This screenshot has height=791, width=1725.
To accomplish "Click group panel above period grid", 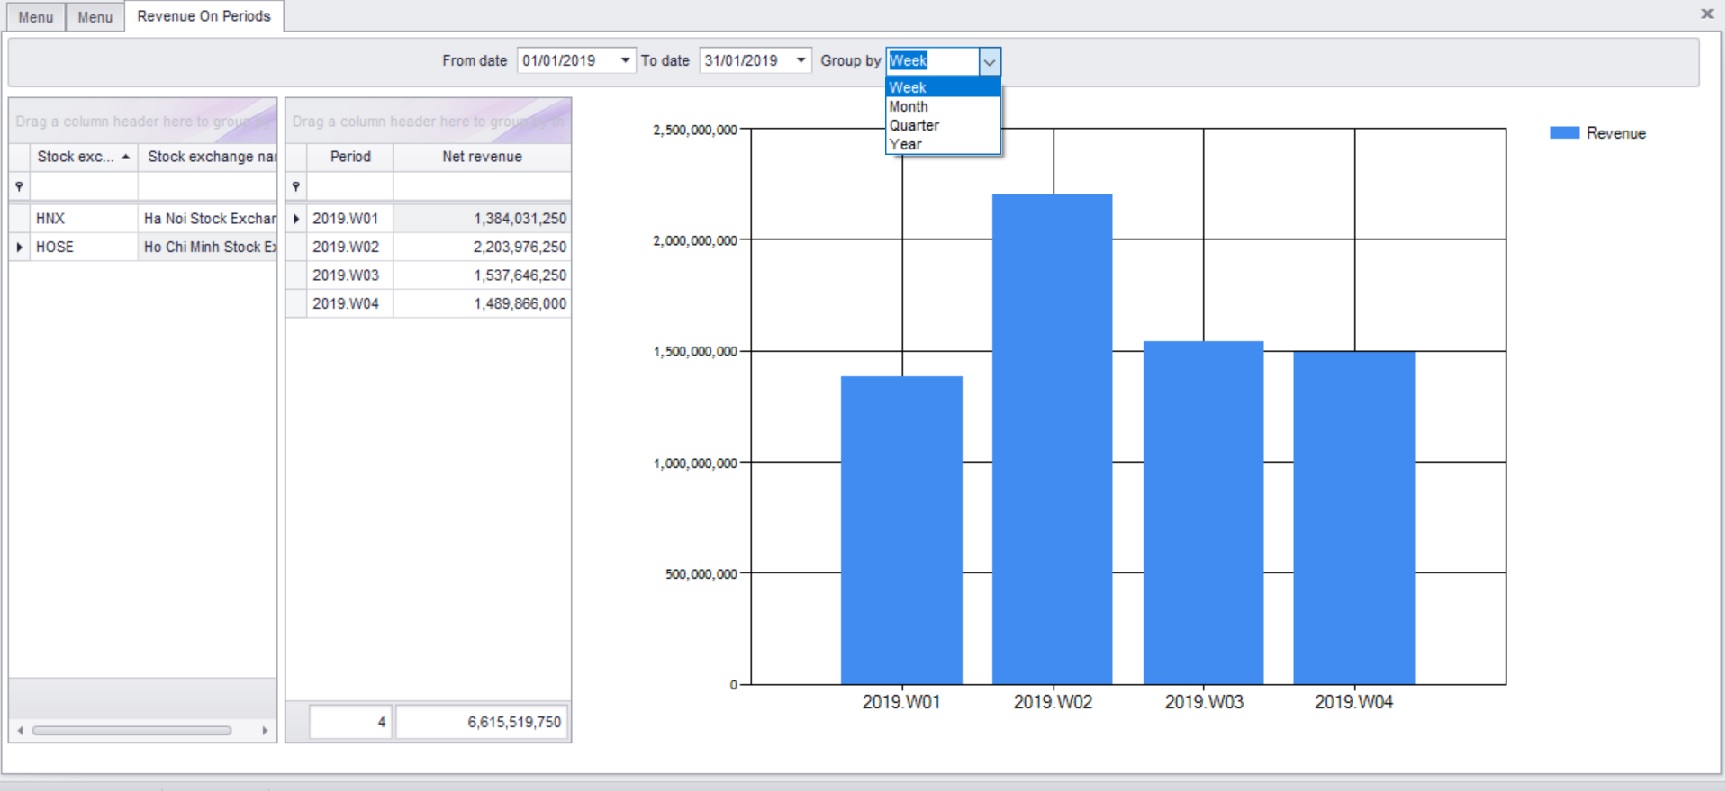I will pyautogui.click(x=428, y=121).
